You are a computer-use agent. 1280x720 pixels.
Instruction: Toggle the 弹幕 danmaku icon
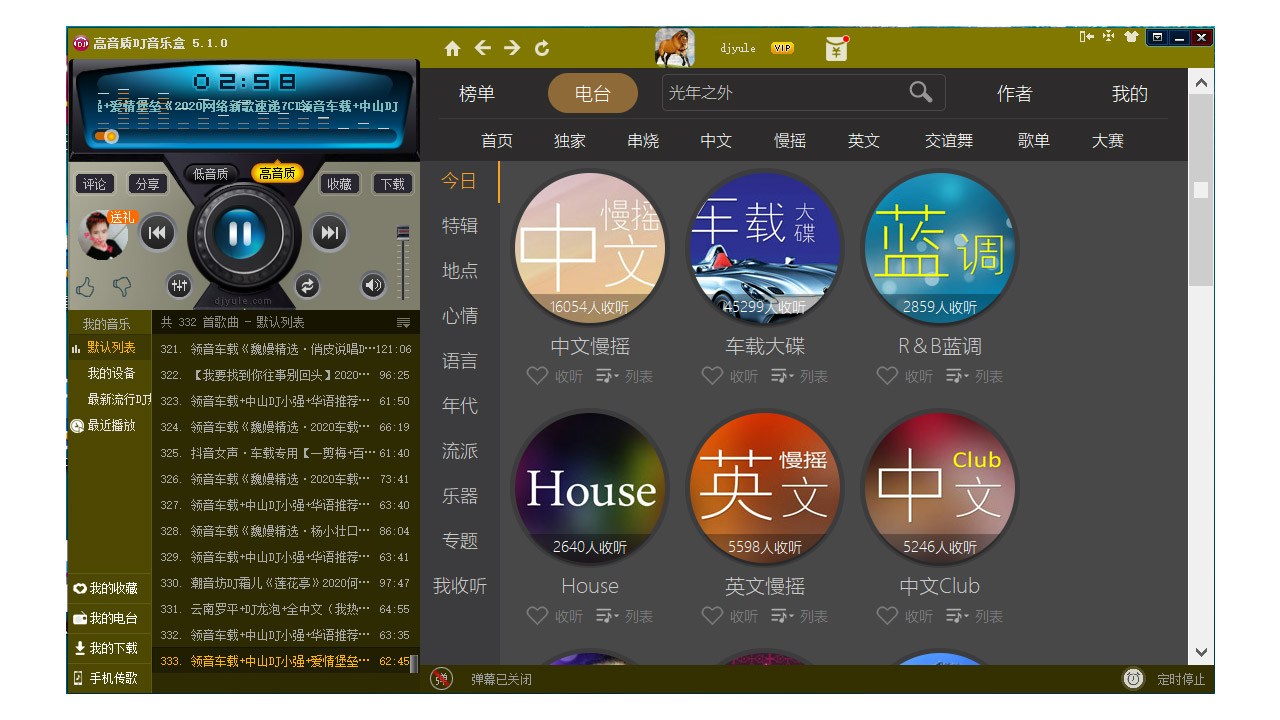[x=441, y=679]
